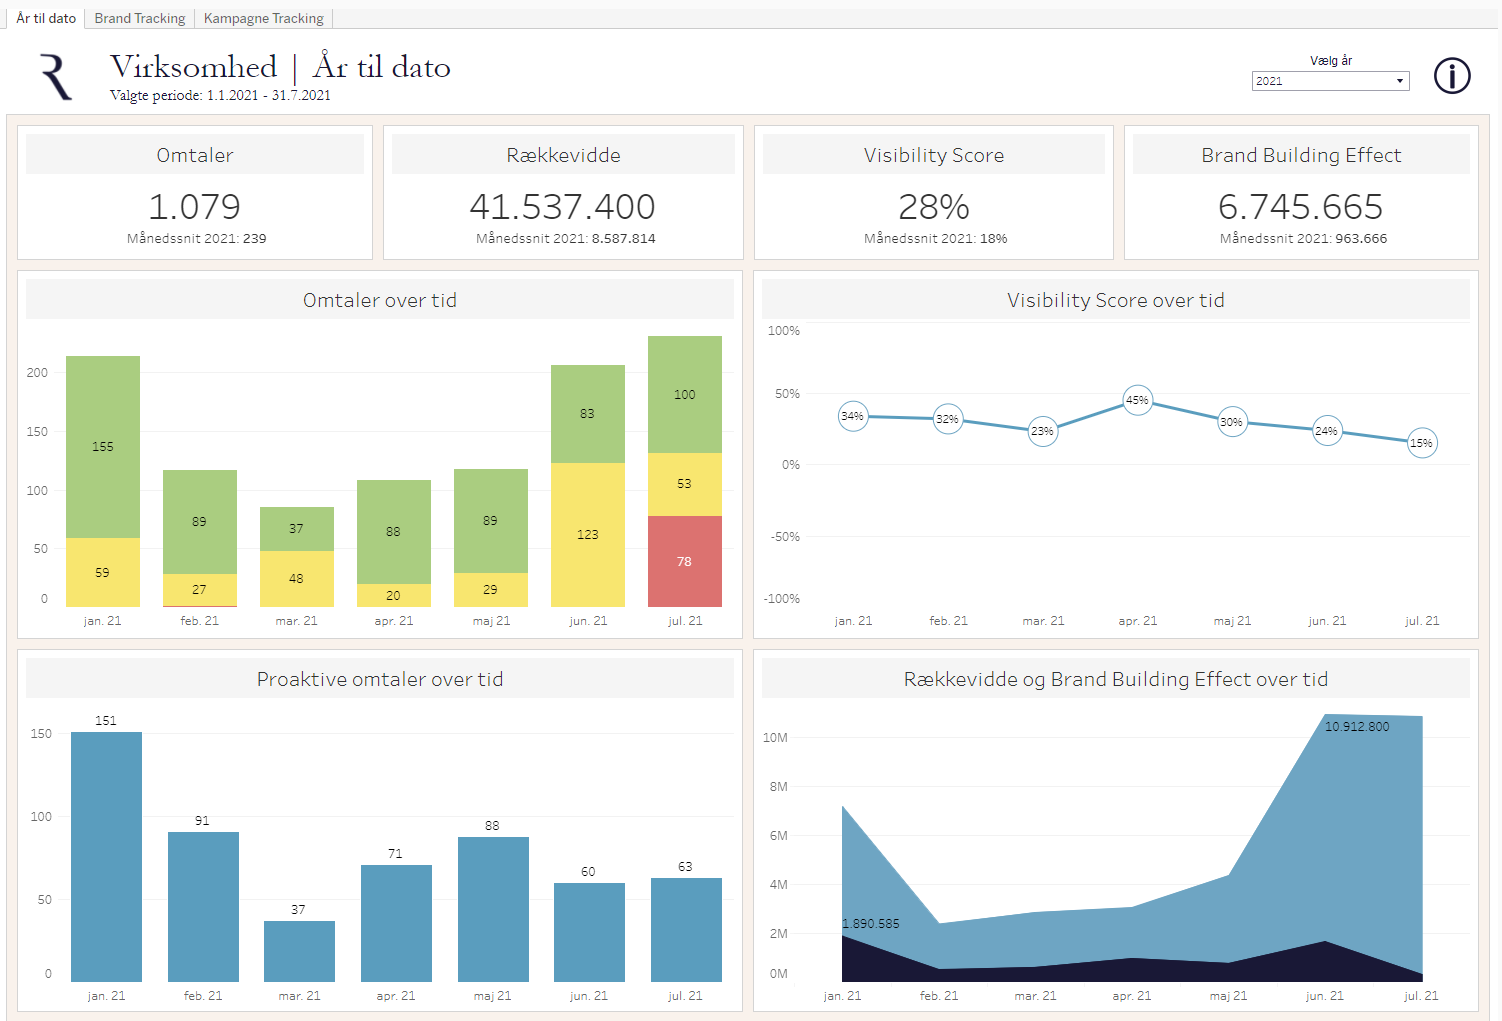
Task: Click the Rækkevidde value 41.537.400
Action: coord(563,207)
